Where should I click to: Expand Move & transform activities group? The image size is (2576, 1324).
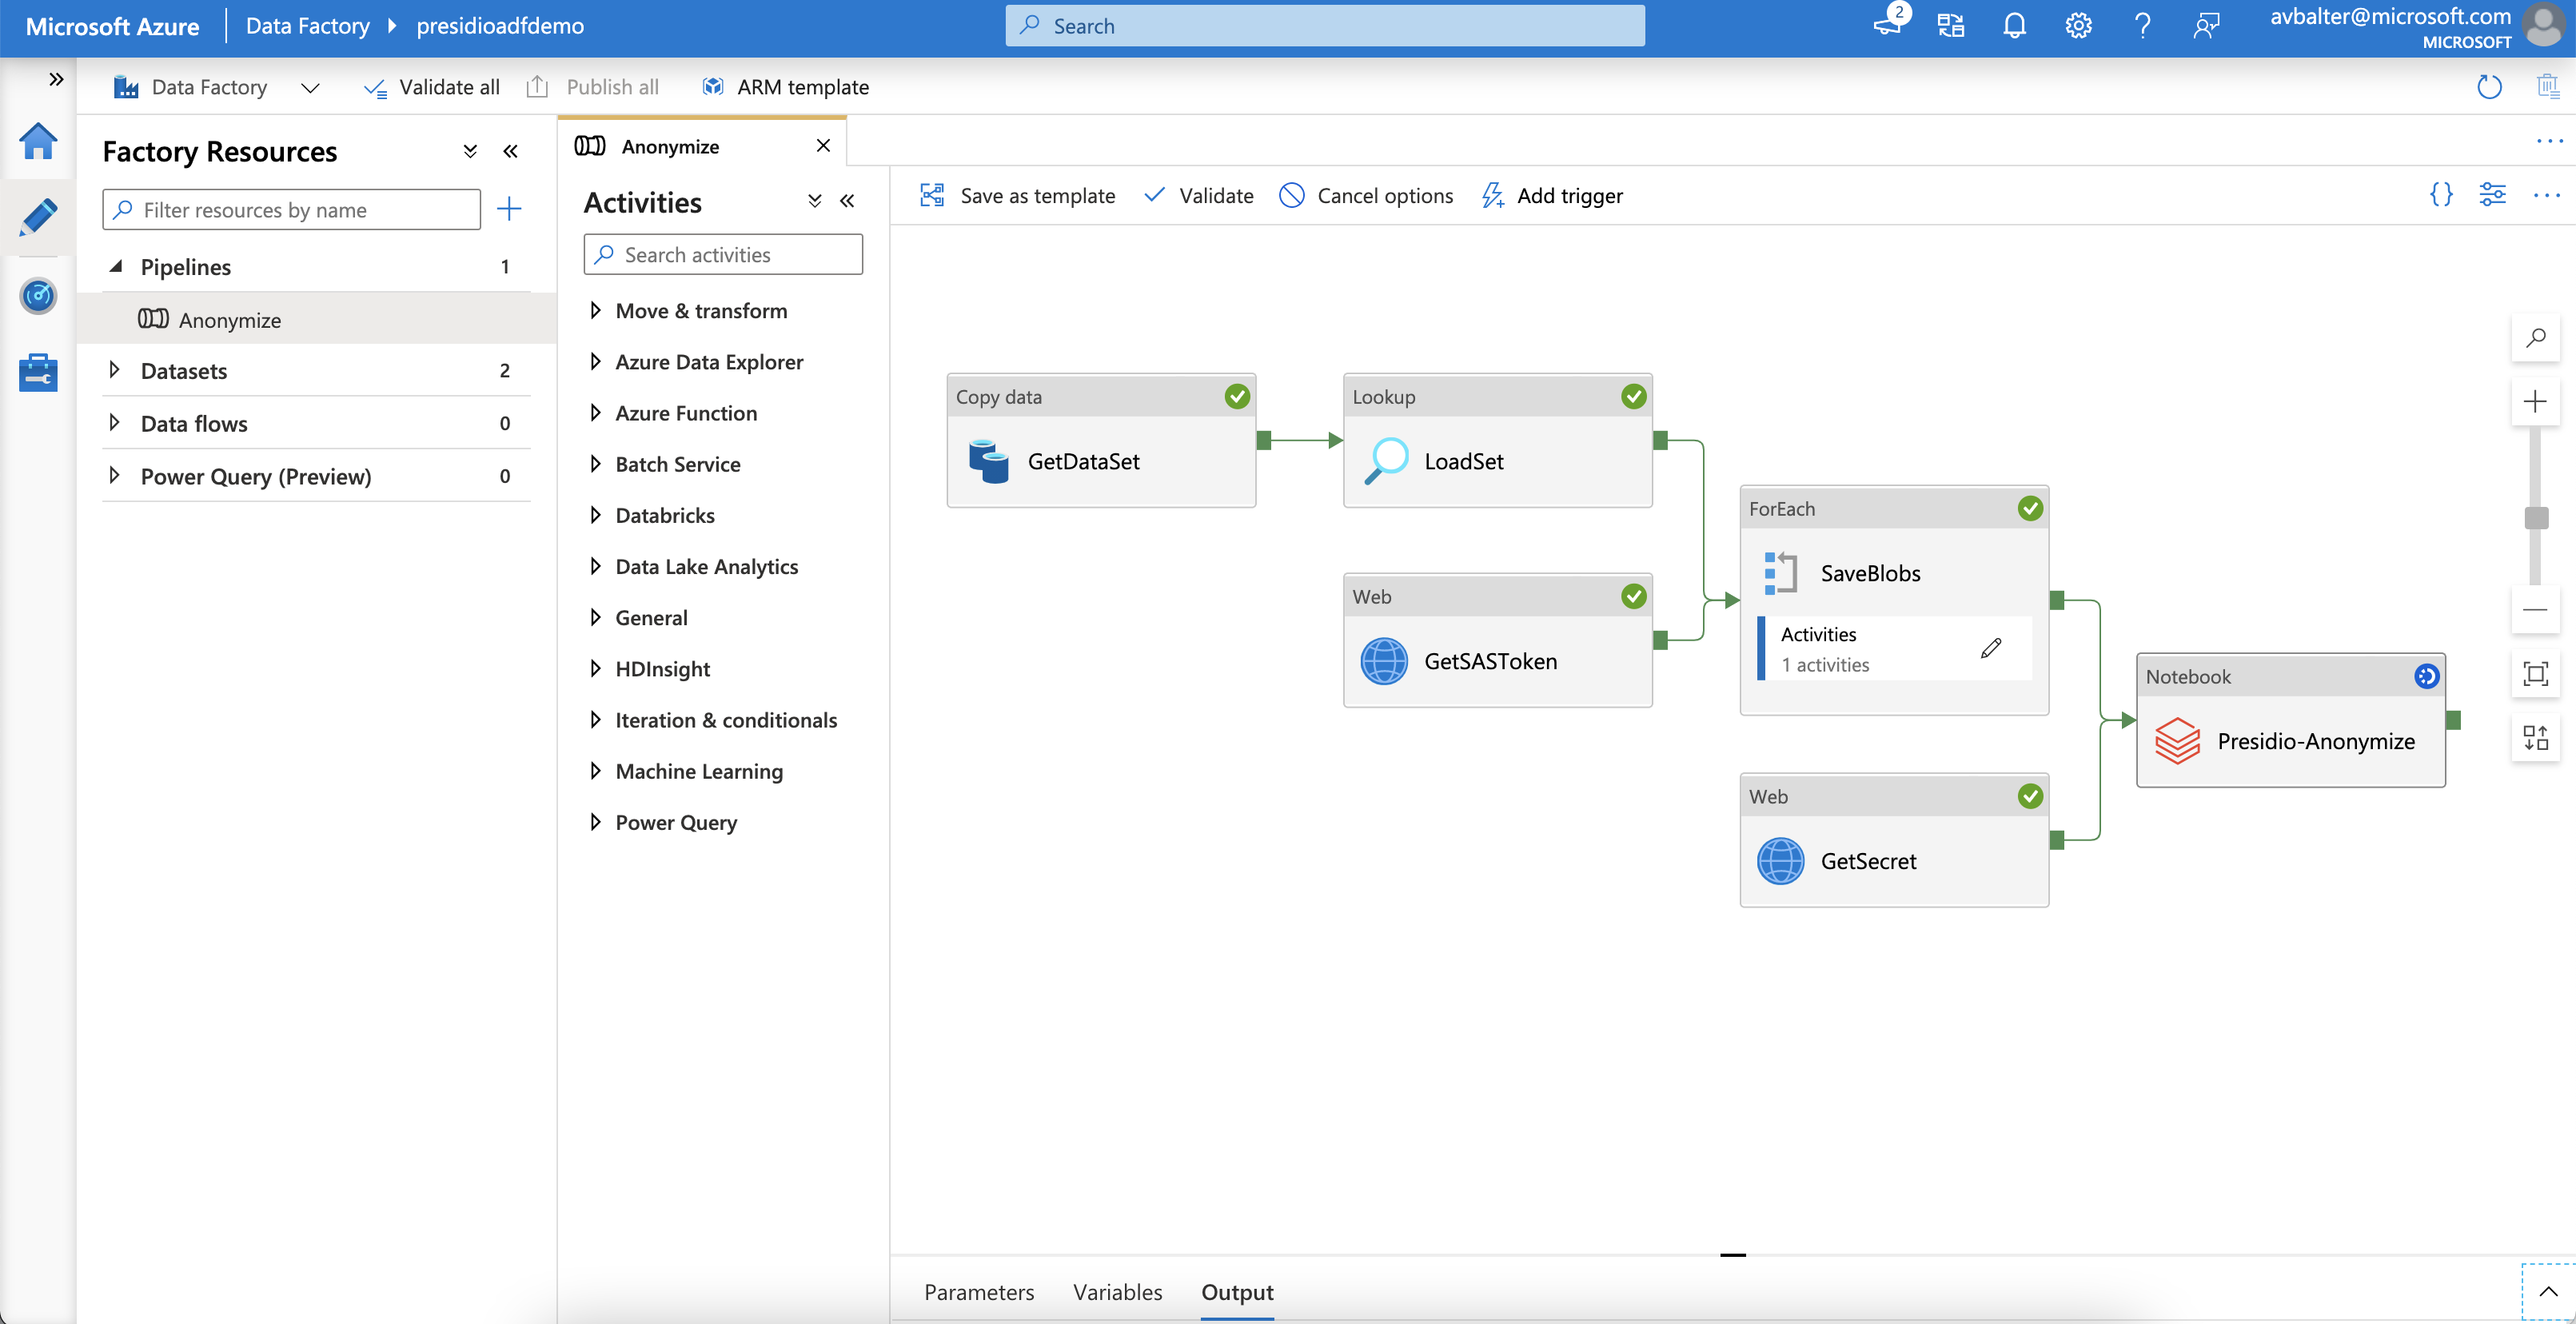pyautogui.click(x=595, y=311)
